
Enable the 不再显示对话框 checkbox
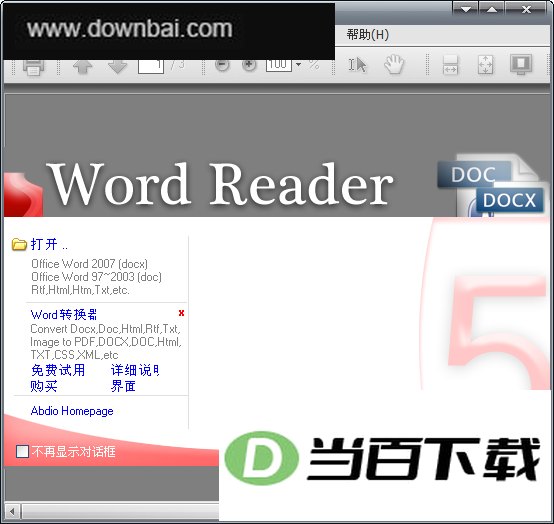(x=23, y=452)
